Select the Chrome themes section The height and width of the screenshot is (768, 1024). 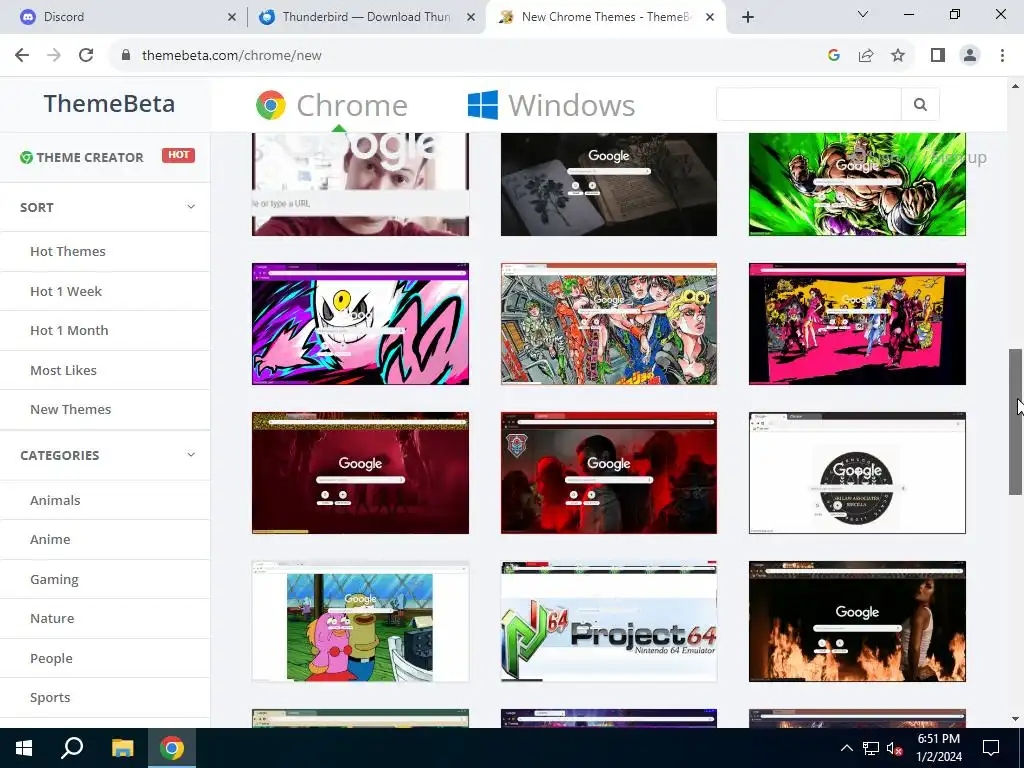tap(332, 105)
